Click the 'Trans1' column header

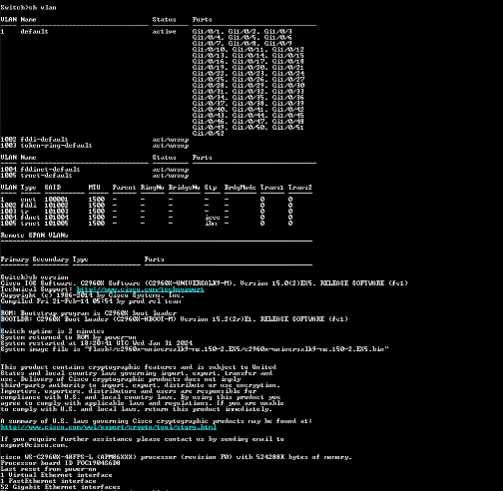coord(272,187)
